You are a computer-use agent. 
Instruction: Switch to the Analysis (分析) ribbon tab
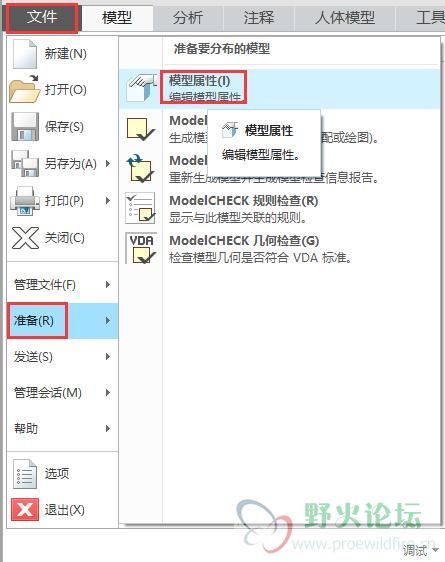pyautogui.click(x=188, y=17)
